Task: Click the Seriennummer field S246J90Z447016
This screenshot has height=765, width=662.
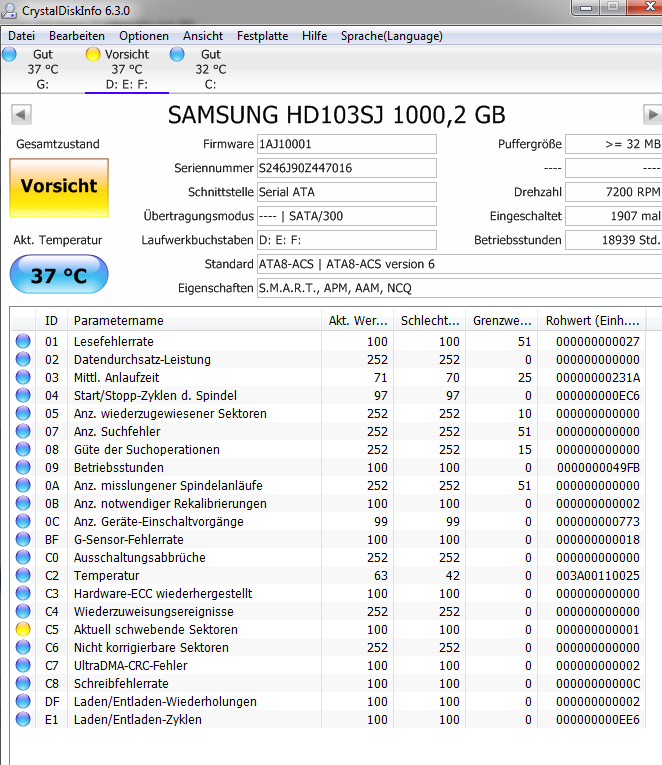Action: pos(347,168)
